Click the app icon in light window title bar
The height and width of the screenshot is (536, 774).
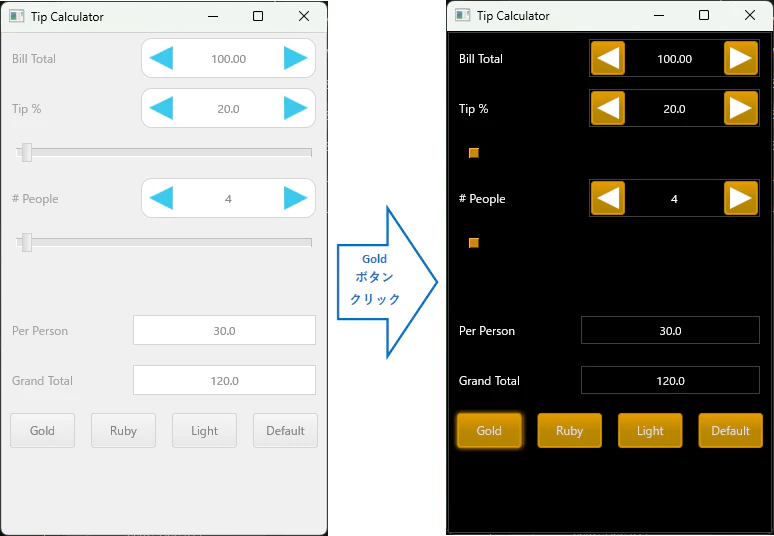(17, 16)
